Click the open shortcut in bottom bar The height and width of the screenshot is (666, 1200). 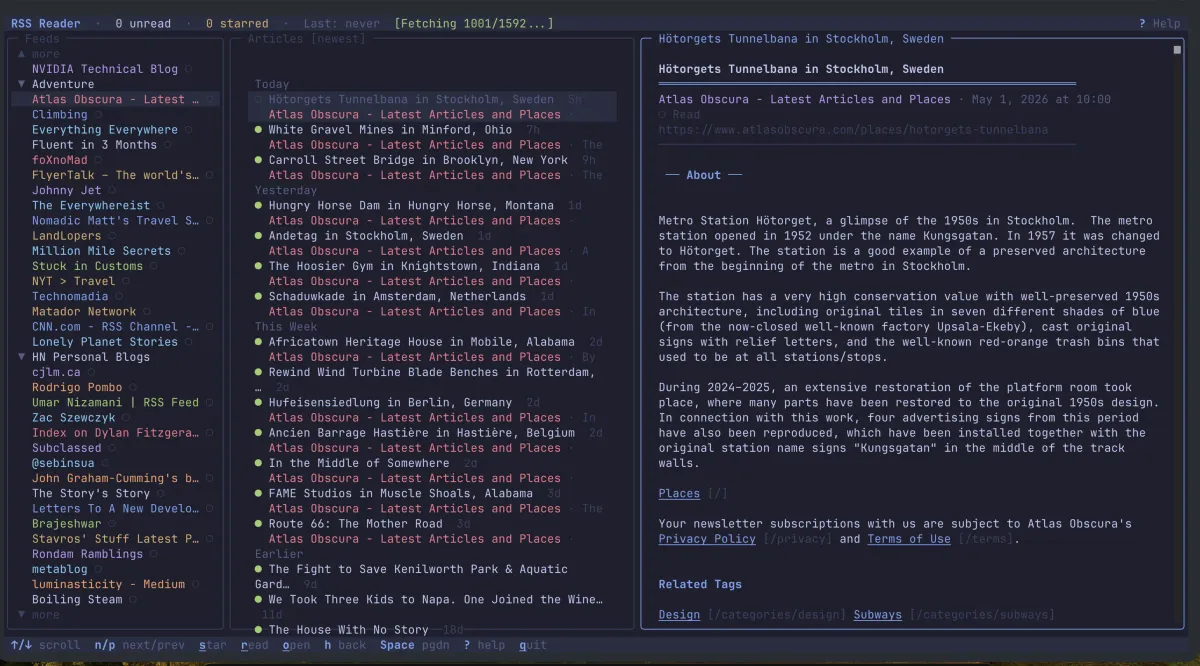click(296, 646)
